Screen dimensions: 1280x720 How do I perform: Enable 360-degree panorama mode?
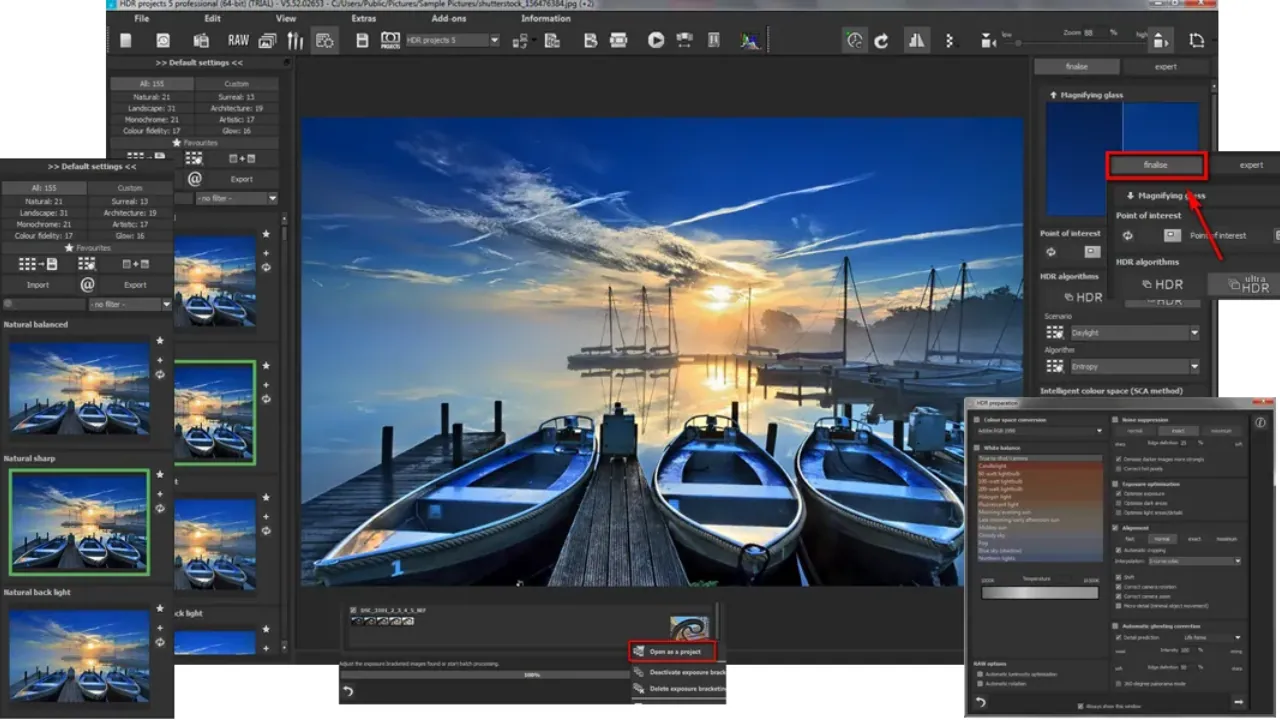(1119, 683)
